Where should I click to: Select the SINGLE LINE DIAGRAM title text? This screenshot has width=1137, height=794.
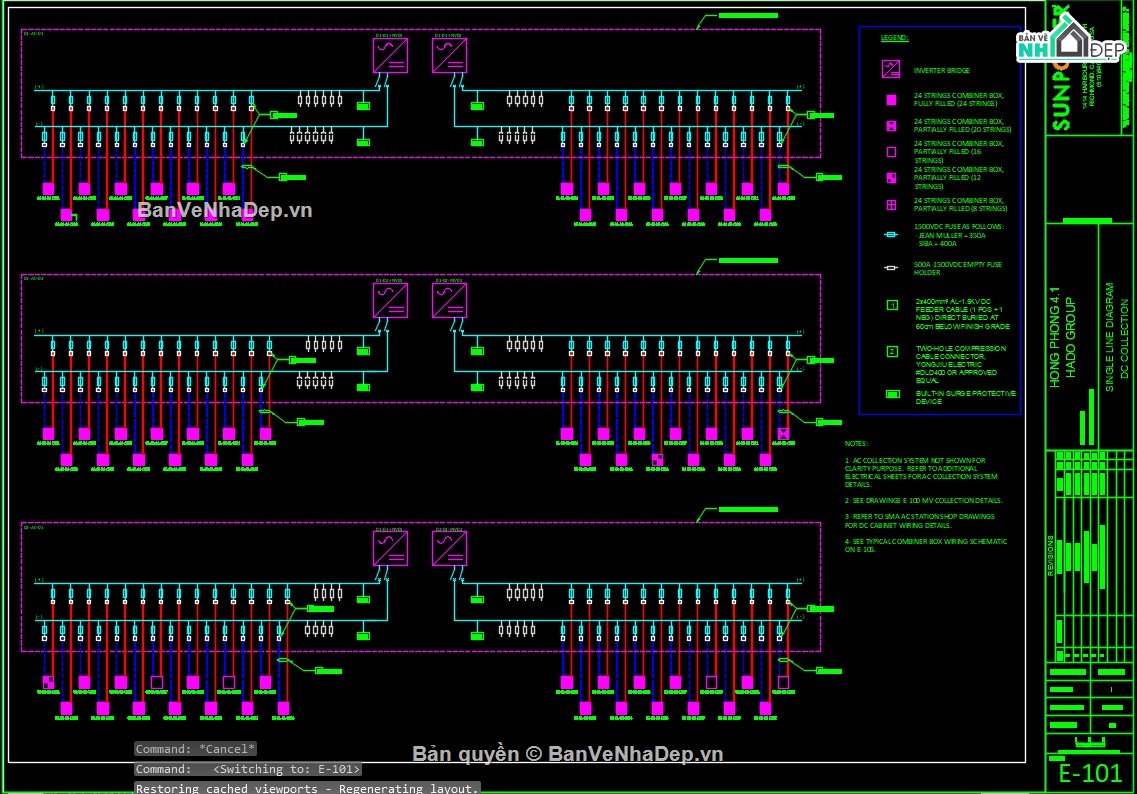coord(1109,337)
